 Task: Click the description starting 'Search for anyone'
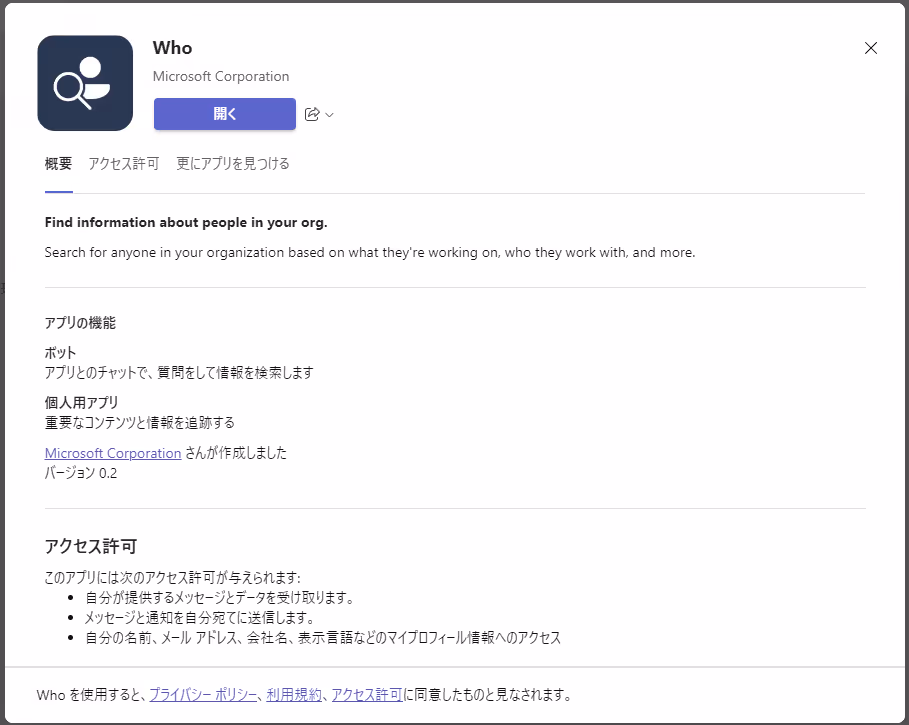point(370,253)
